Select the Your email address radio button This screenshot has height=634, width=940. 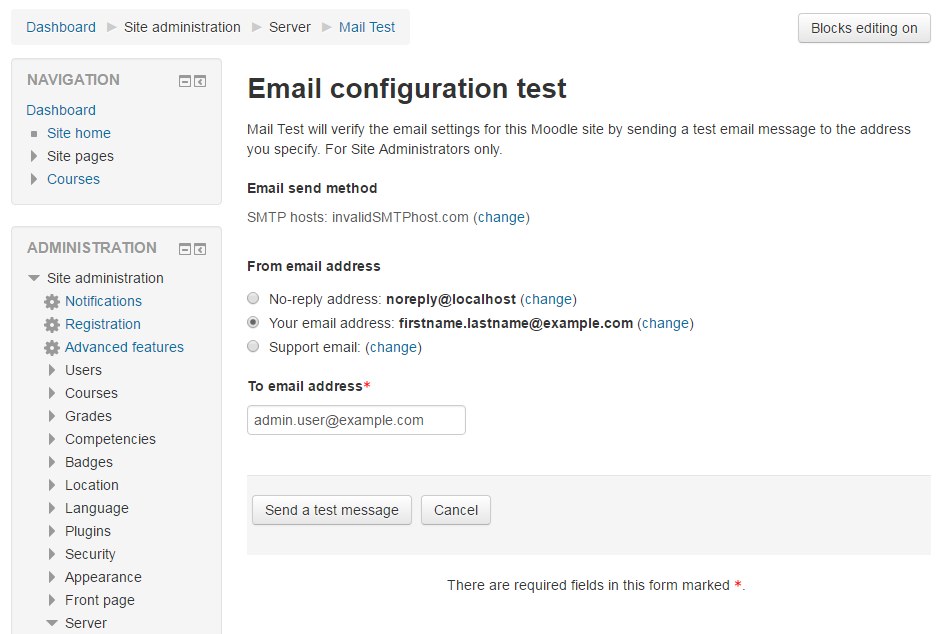pos(253,322)
